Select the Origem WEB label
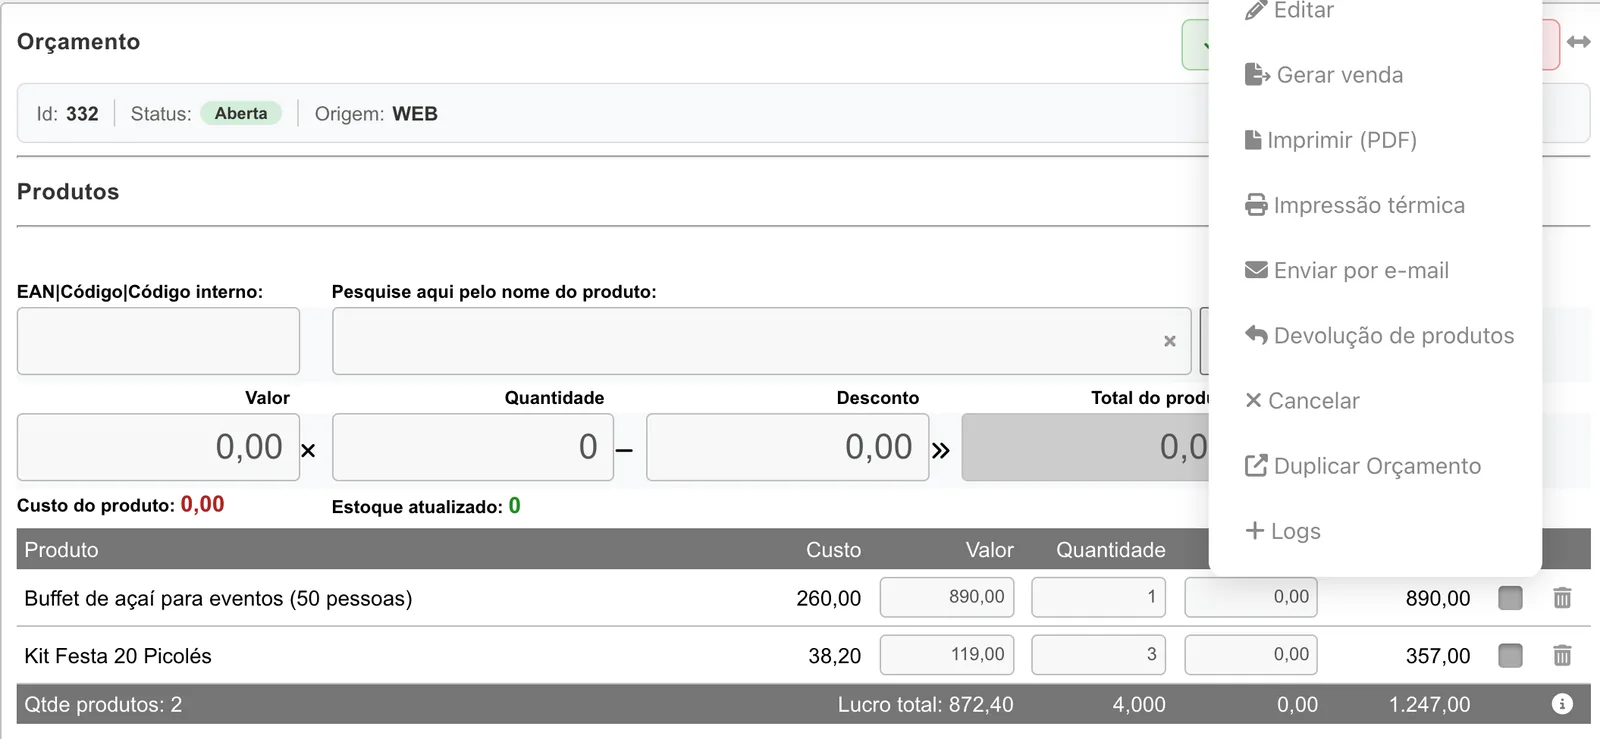The image size is (1600, 739). pos(376,114)
